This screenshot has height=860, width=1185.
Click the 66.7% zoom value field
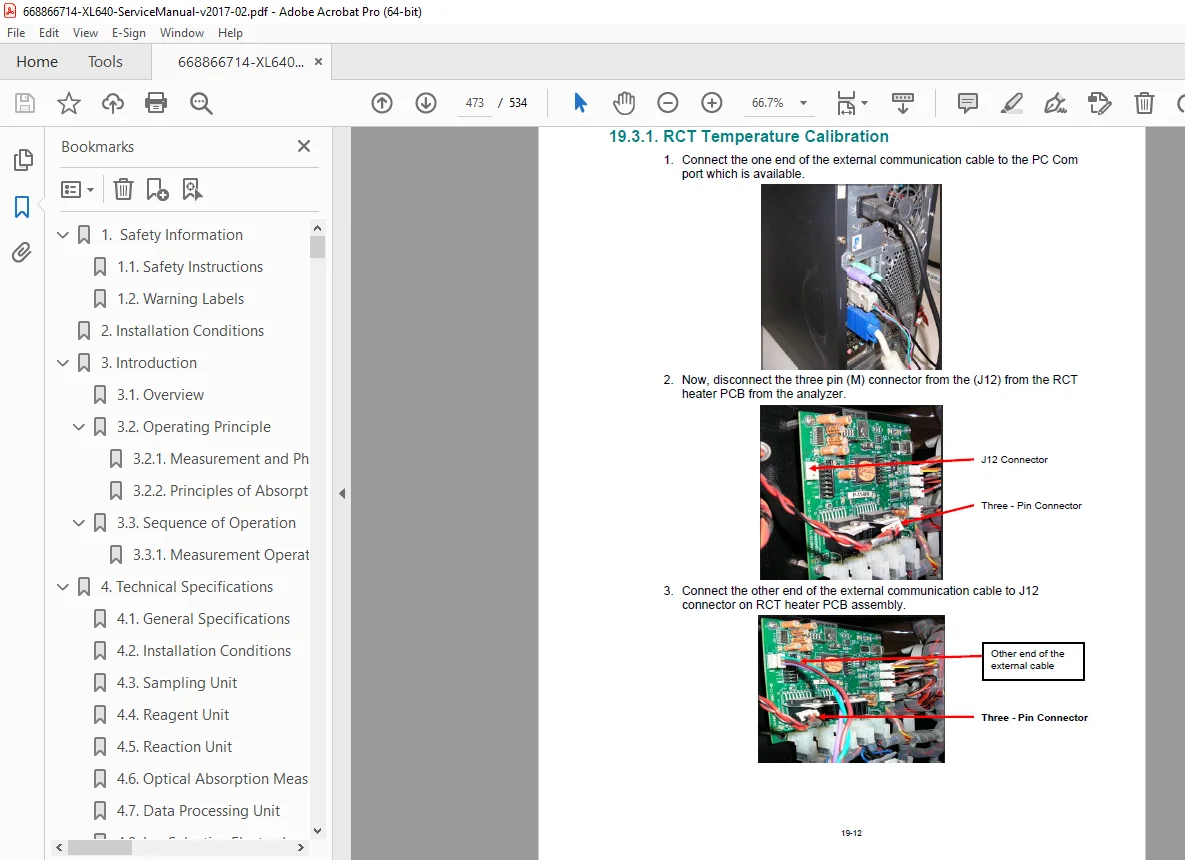click(767, 103)
